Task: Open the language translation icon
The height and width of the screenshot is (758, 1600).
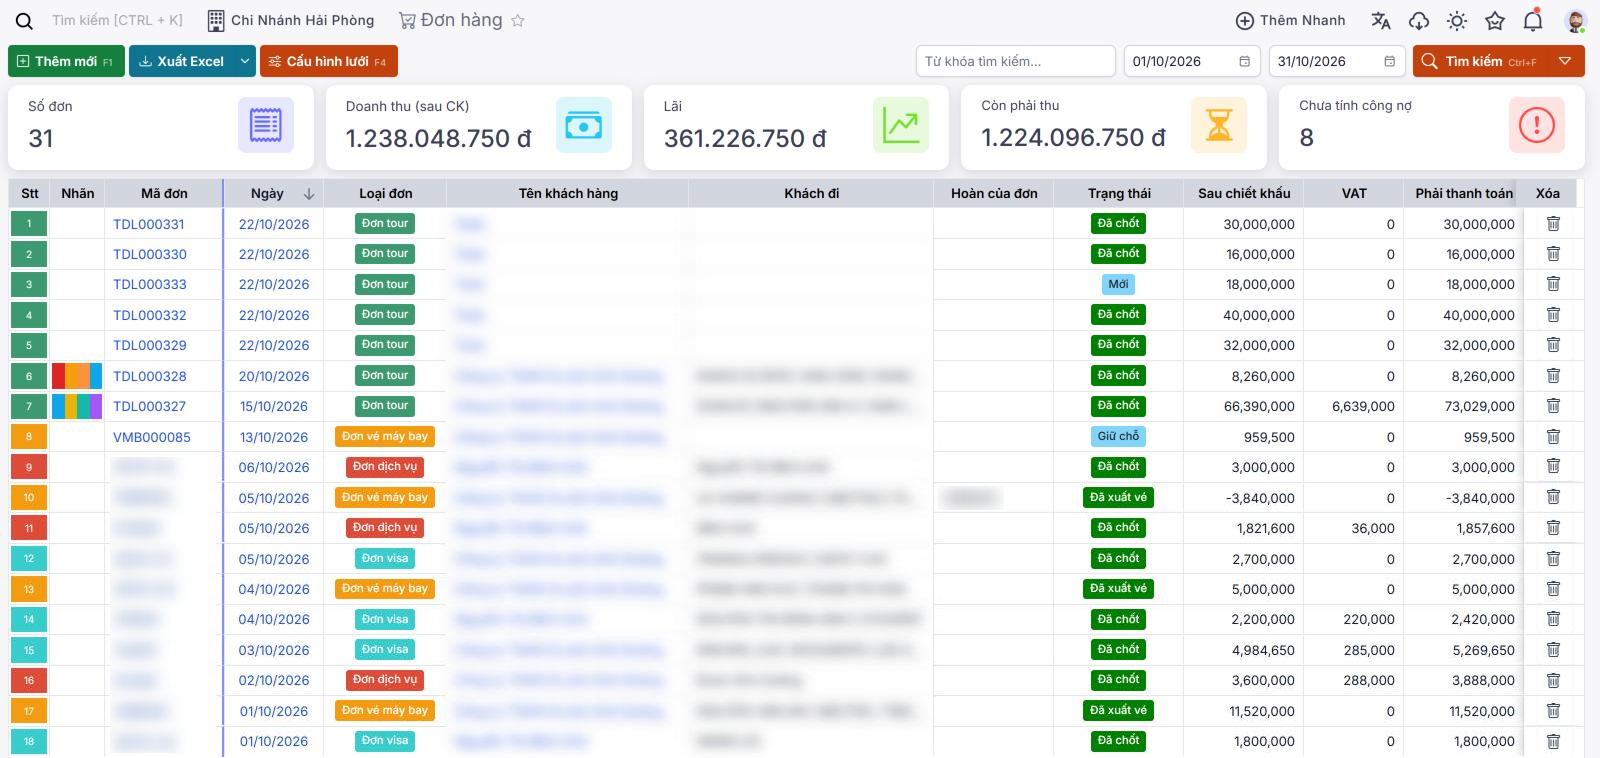Action: pyautogui.click(x=1381, y=21)
